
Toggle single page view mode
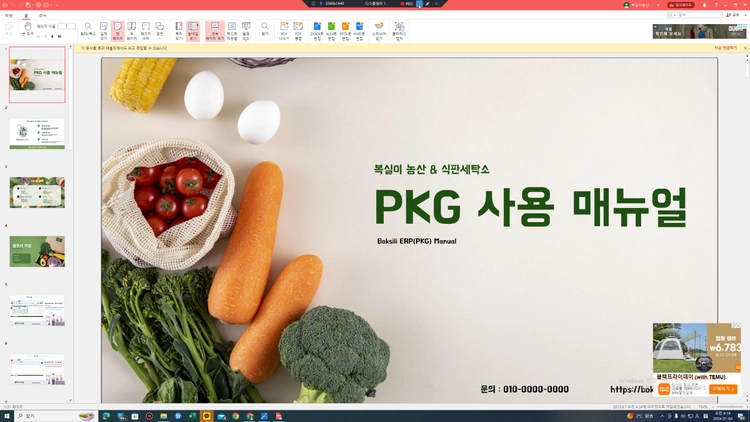(x=118, y=31)
